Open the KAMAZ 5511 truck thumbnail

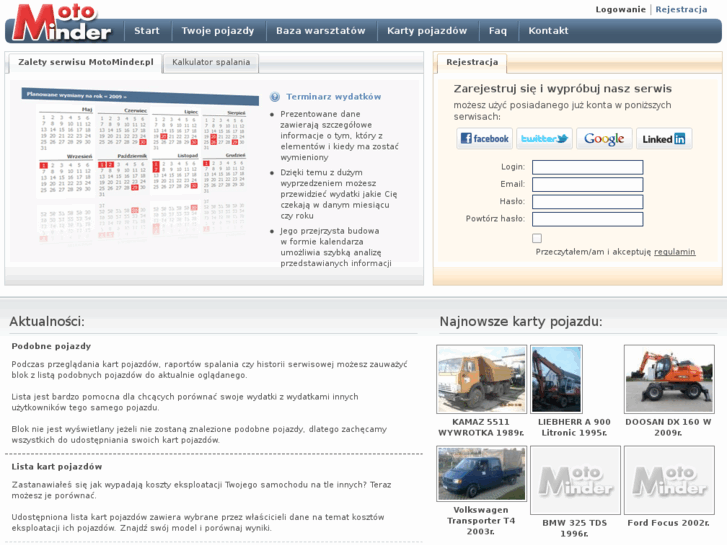tap(481, 379)
